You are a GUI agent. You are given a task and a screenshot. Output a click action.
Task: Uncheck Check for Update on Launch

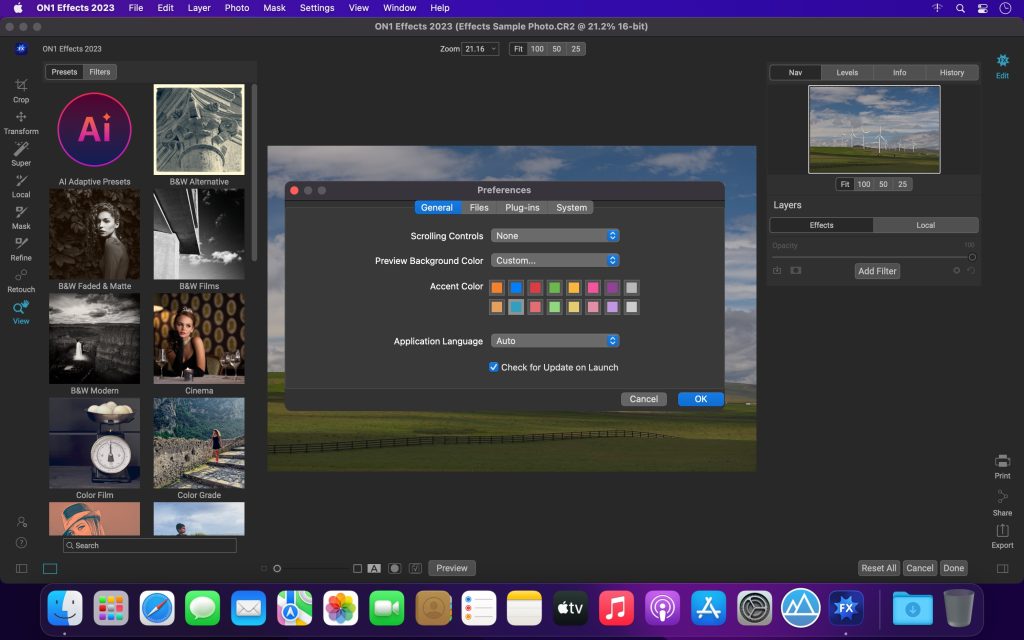click(494, 367)
